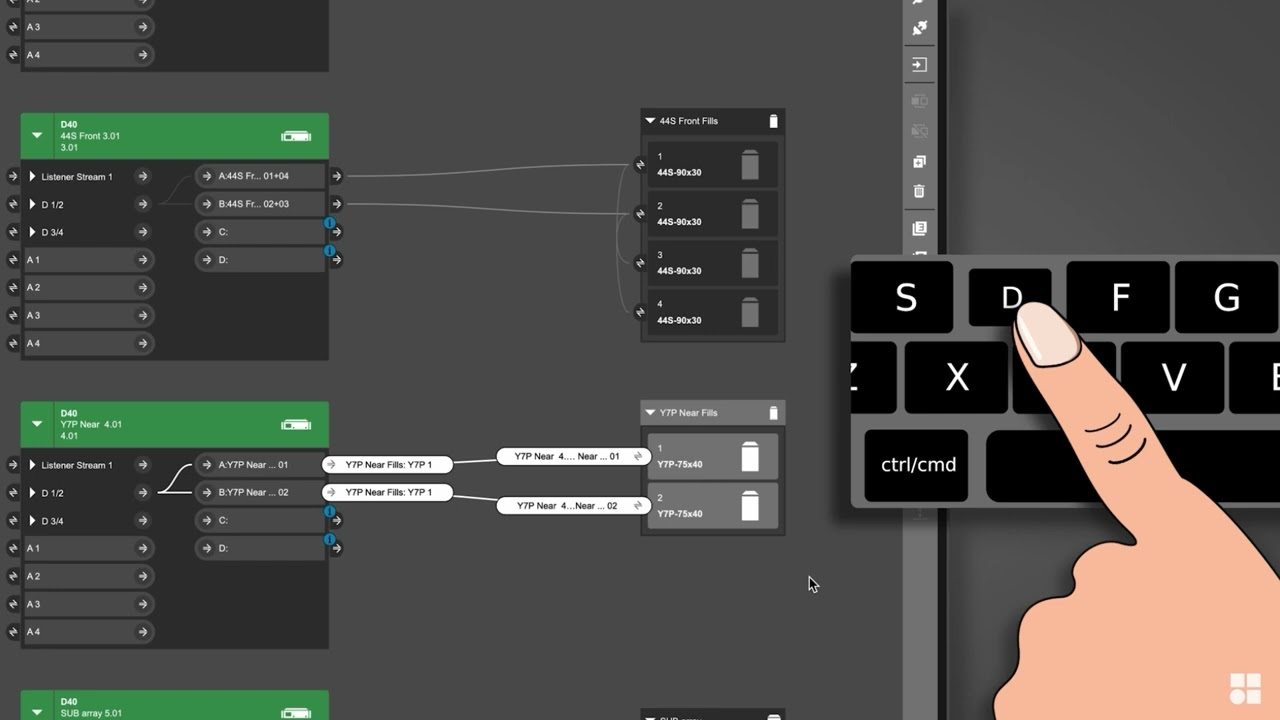Click the trash icon in the right sidebar
Viewport: 1280px width, 720px height.
[919, 191]
